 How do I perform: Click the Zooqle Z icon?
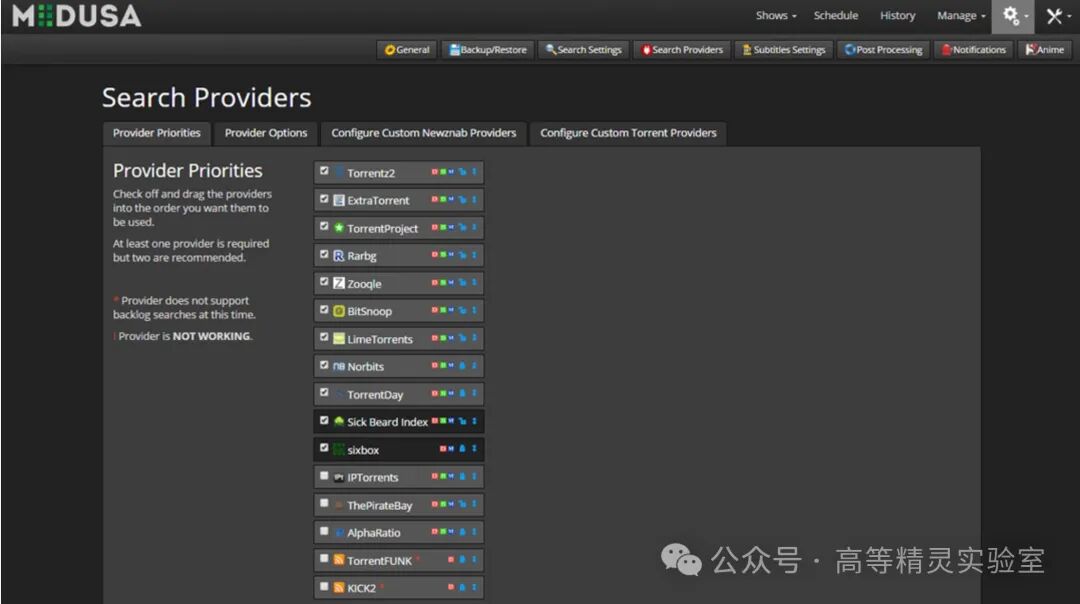click(x=339, y=283)
